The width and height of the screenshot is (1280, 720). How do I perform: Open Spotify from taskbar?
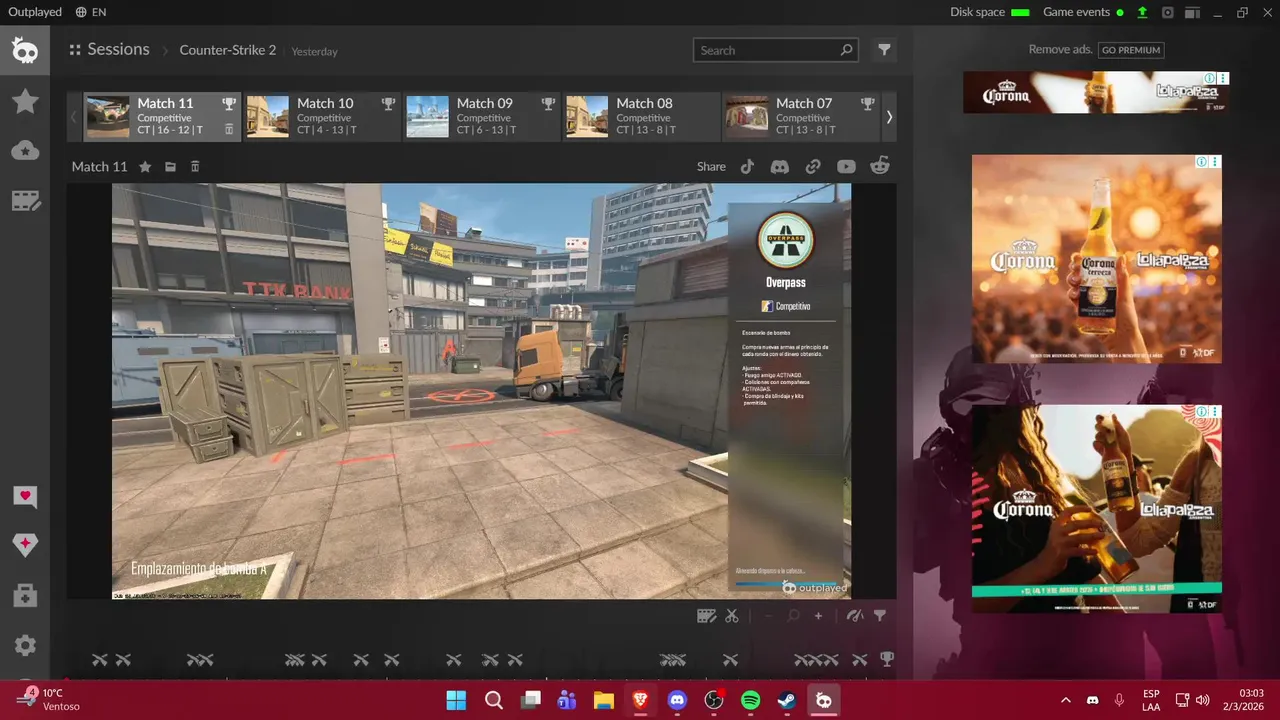click(x=751, y=700)
